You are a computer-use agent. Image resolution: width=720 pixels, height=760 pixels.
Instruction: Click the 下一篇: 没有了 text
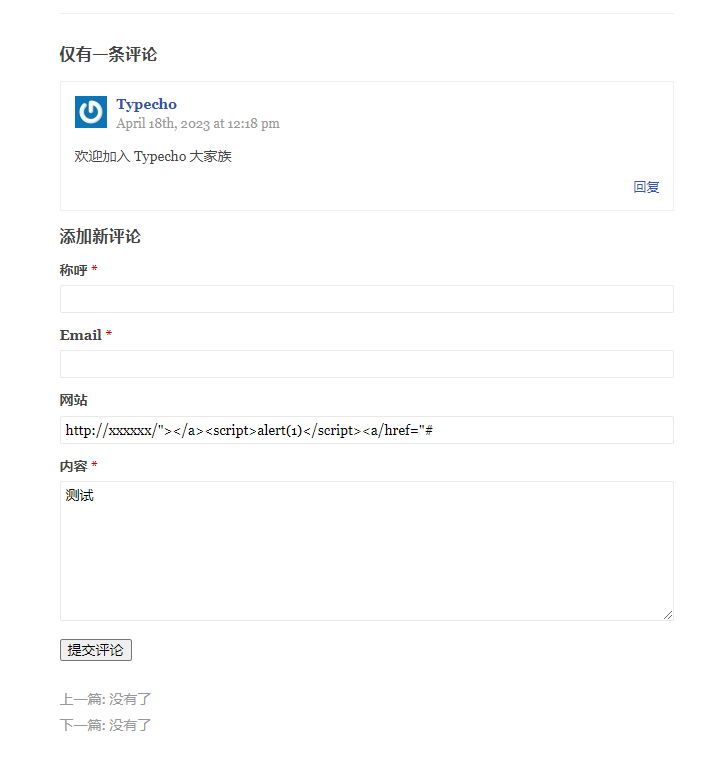click(x=105, y=725)
